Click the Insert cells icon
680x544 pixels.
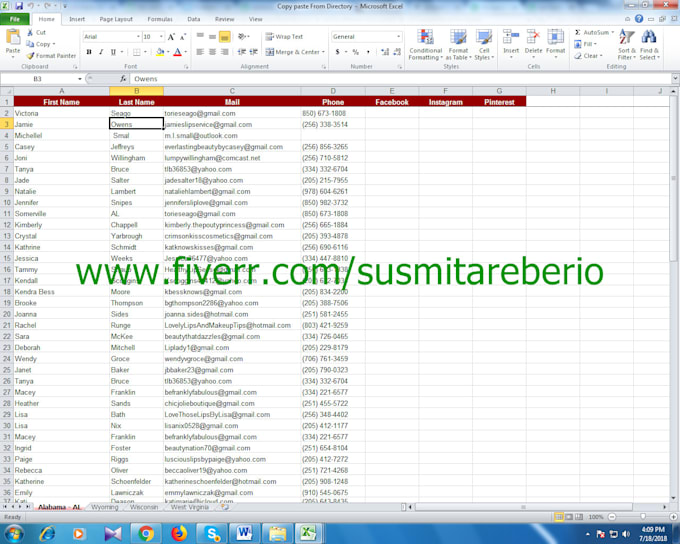click(x=511, y=37)
